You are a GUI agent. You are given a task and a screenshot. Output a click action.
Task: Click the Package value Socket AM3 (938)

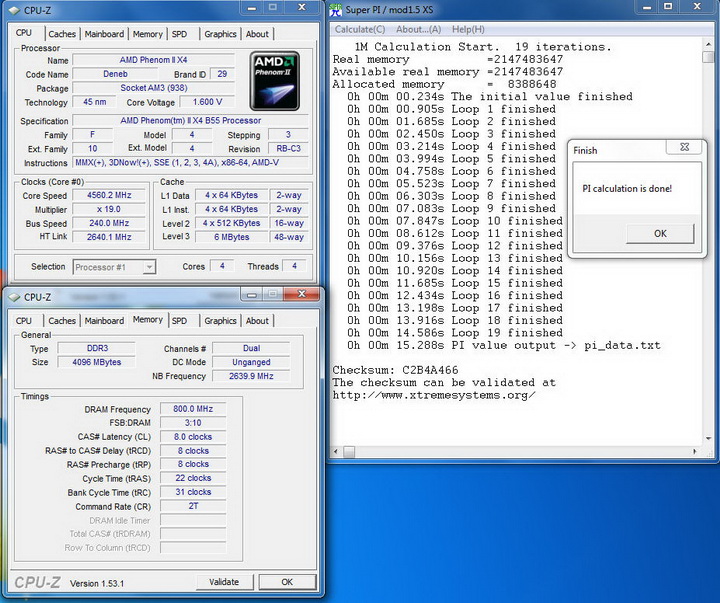click(x=153, y=88)
